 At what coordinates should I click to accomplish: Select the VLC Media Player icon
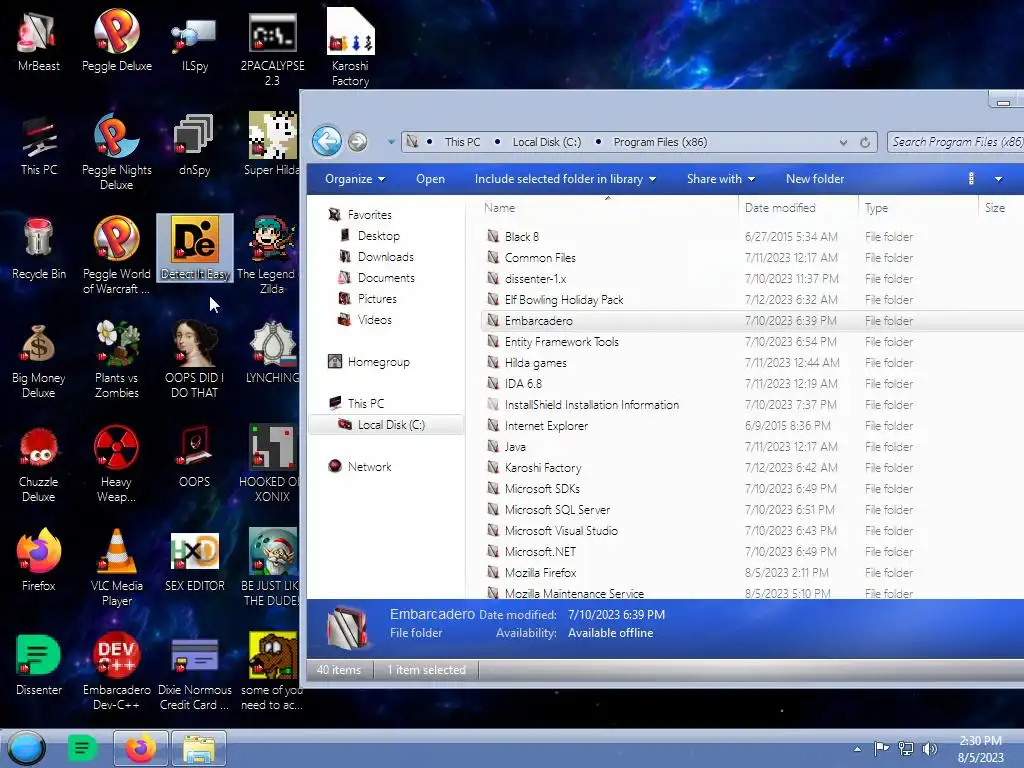click(x=116, y=568)
